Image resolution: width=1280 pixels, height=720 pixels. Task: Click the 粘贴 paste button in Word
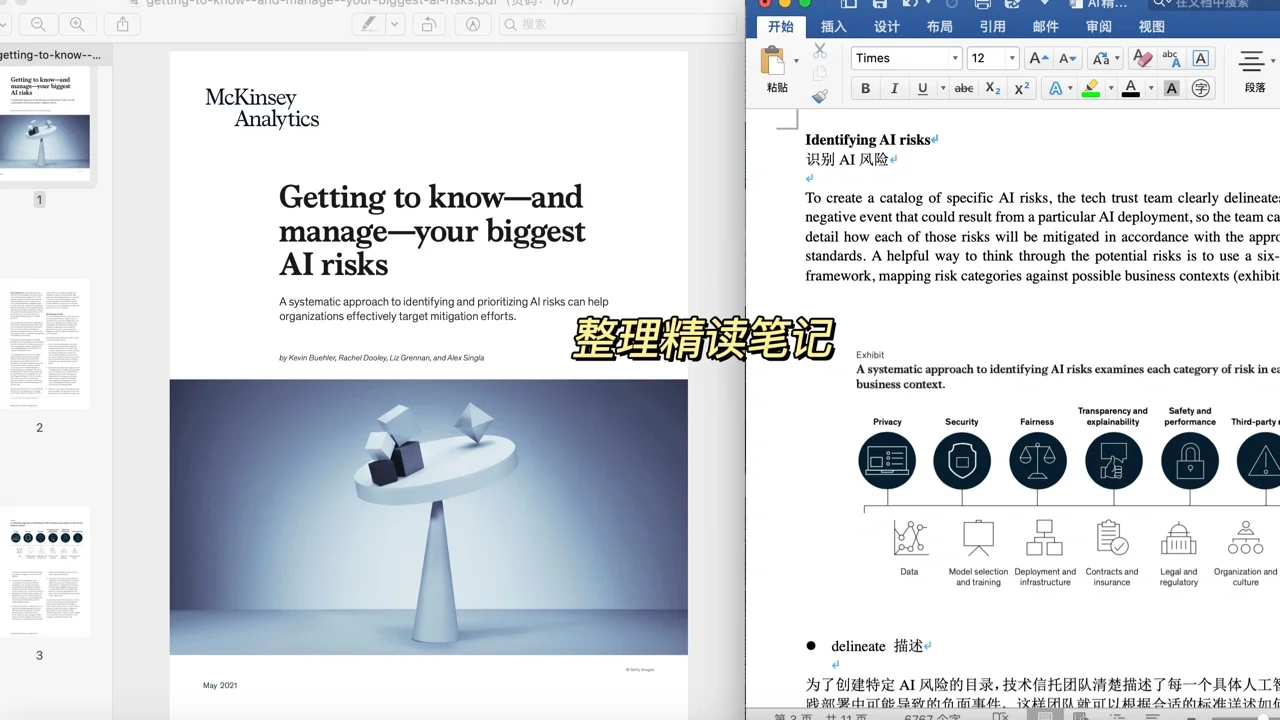pyautogui.click(x=776, y=70)
